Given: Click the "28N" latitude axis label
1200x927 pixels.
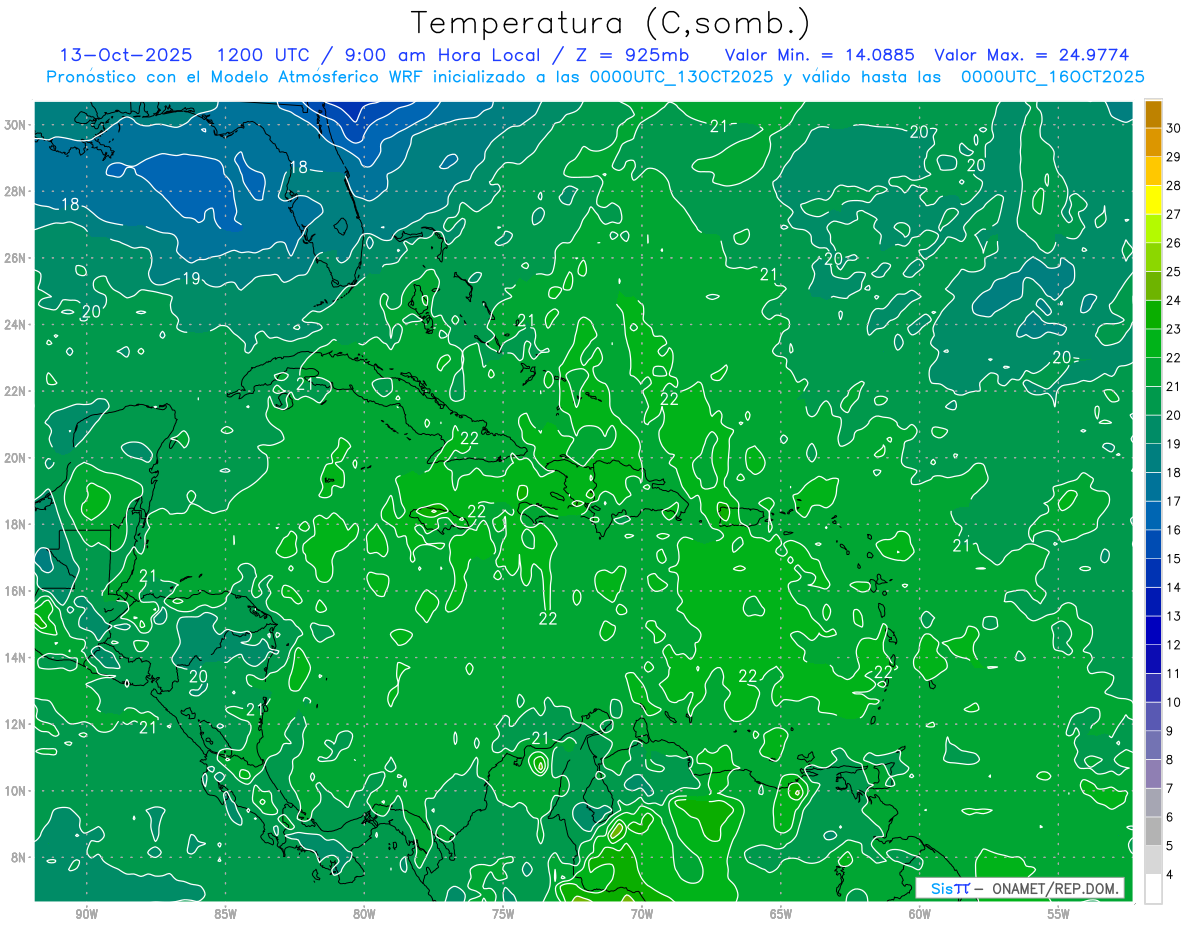Looking at the screenshot, I should (15, 191).
